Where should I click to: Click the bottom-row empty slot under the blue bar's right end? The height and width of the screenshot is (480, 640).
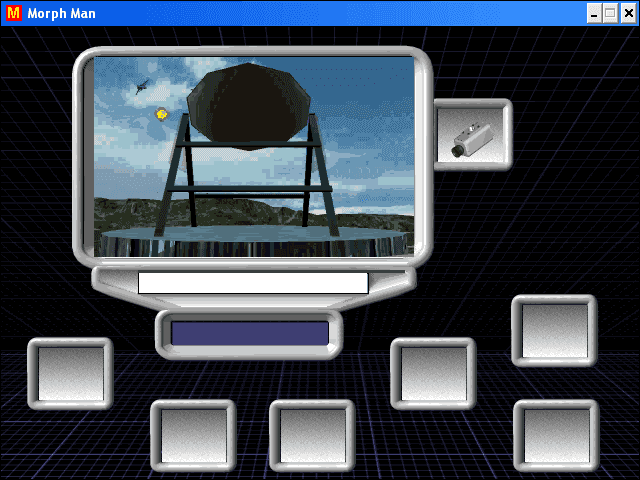312,436
